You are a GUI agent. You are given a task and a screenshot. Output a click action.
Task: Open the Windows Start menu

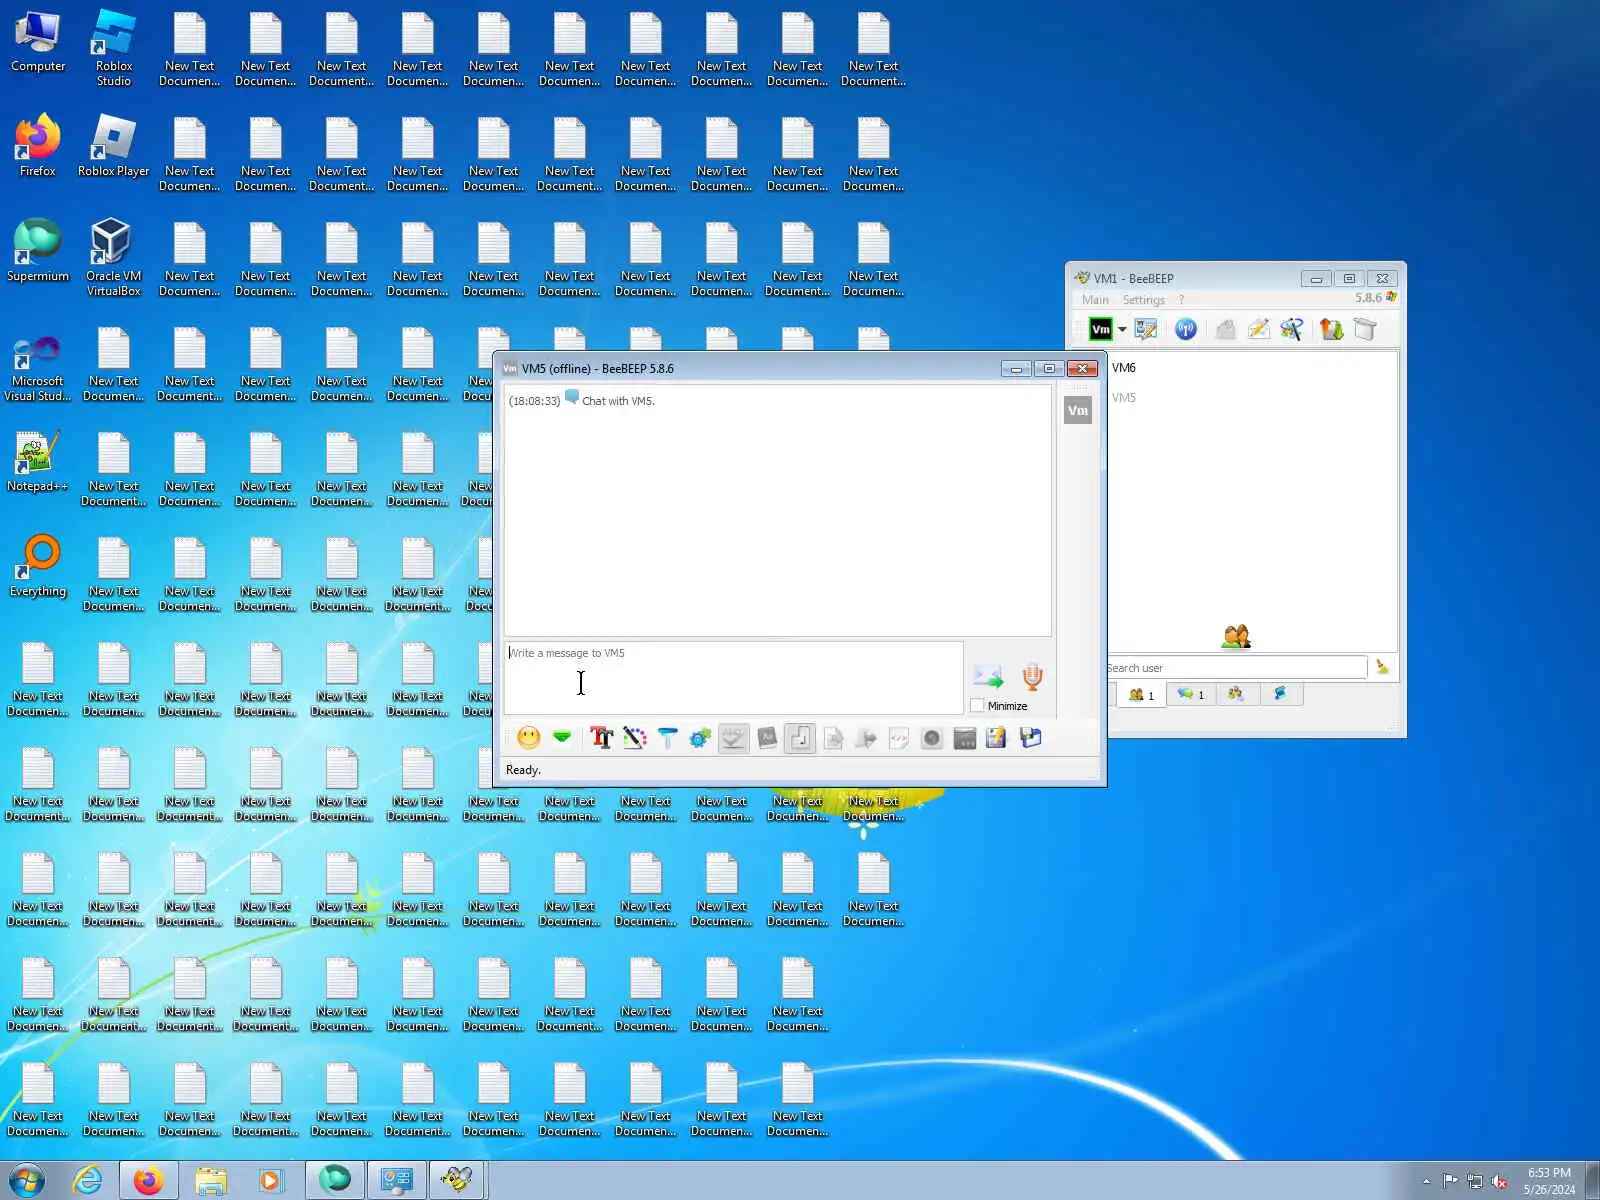pos(27,1181)
